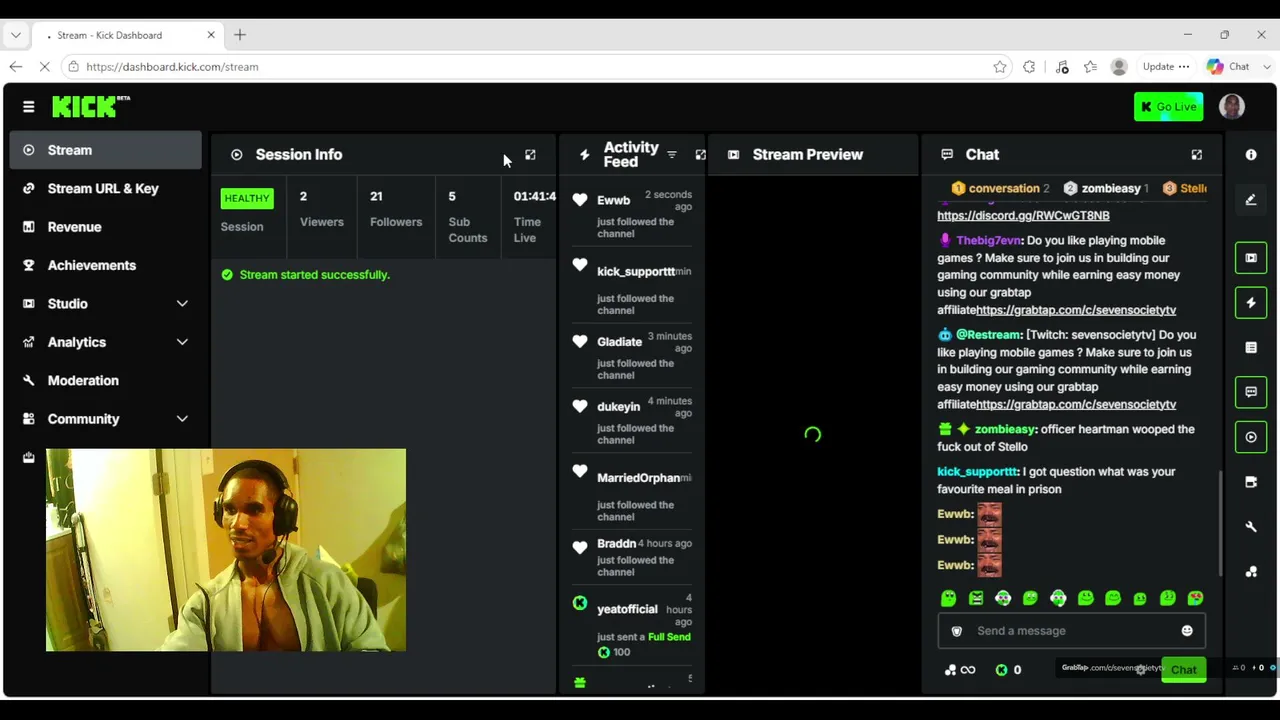This screenshot has height=720, width=1280.
Task: Click dukeyin in the Activity Feed
Action: coord(618,407)
